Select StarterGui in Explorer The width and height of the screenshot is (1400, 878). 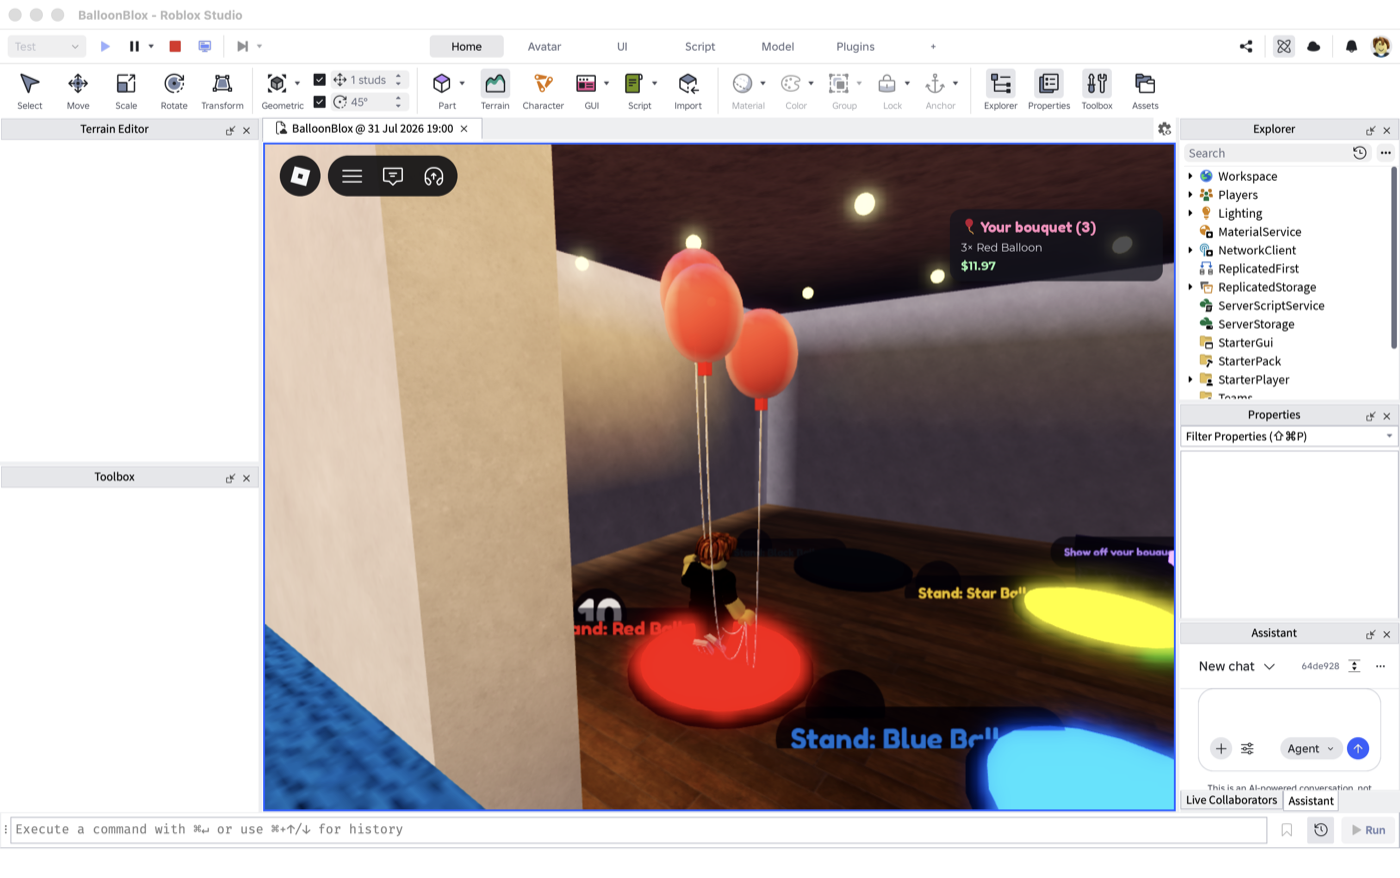point(1245,343)
